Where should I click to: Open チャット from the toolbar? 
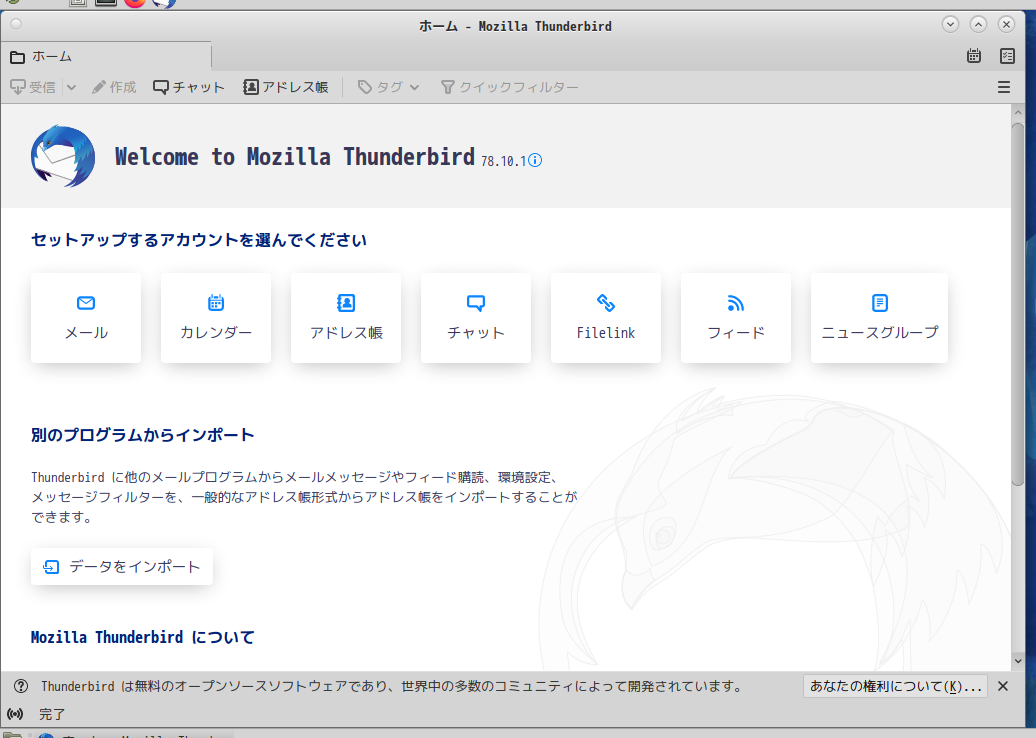point(189,87)
